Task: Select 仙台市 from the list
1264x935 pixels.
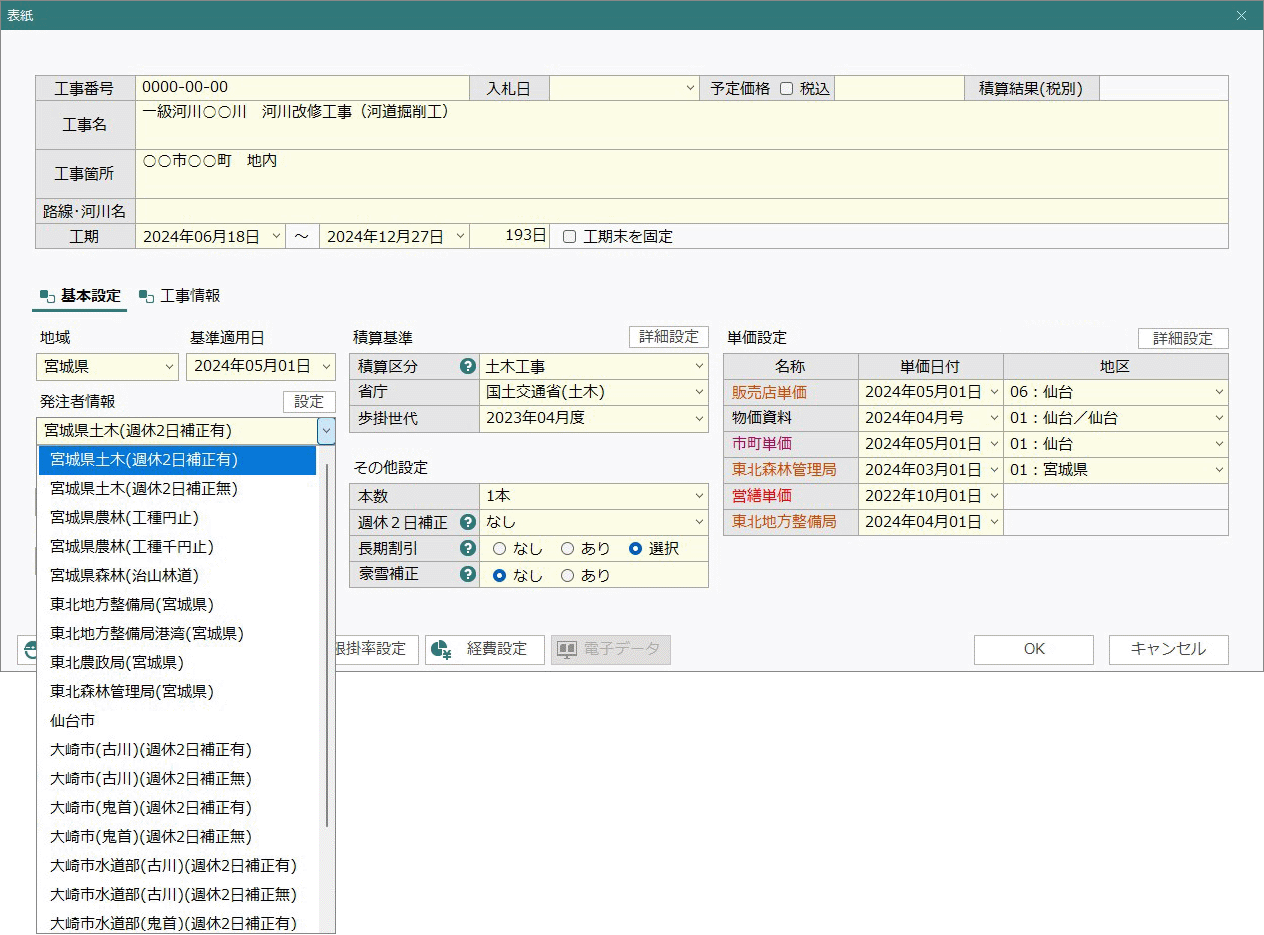Action: point(177,721)
